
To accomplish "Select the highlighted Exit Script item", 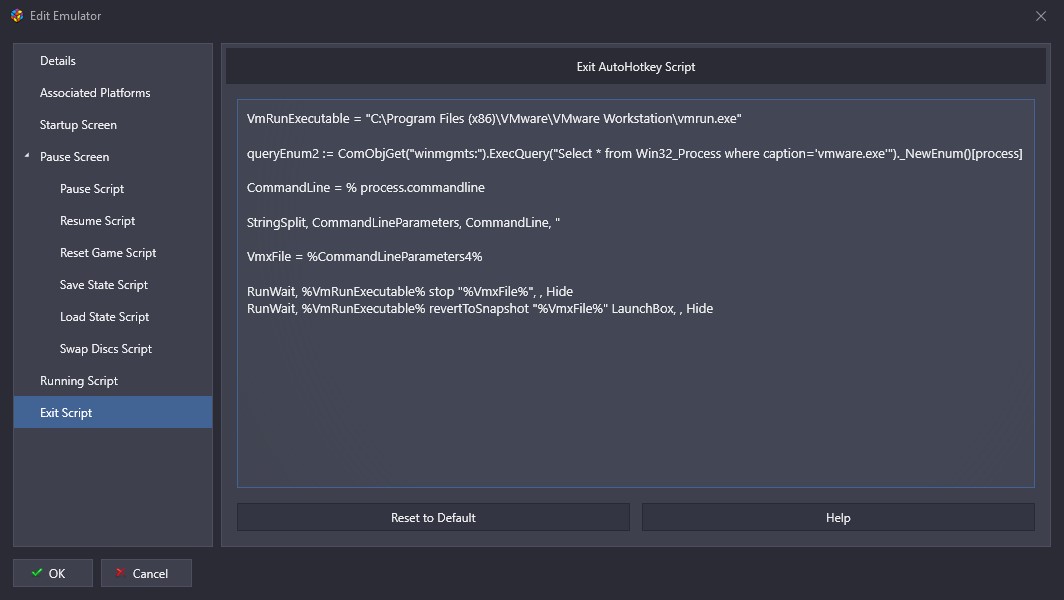I will click(x=66, y=413).
